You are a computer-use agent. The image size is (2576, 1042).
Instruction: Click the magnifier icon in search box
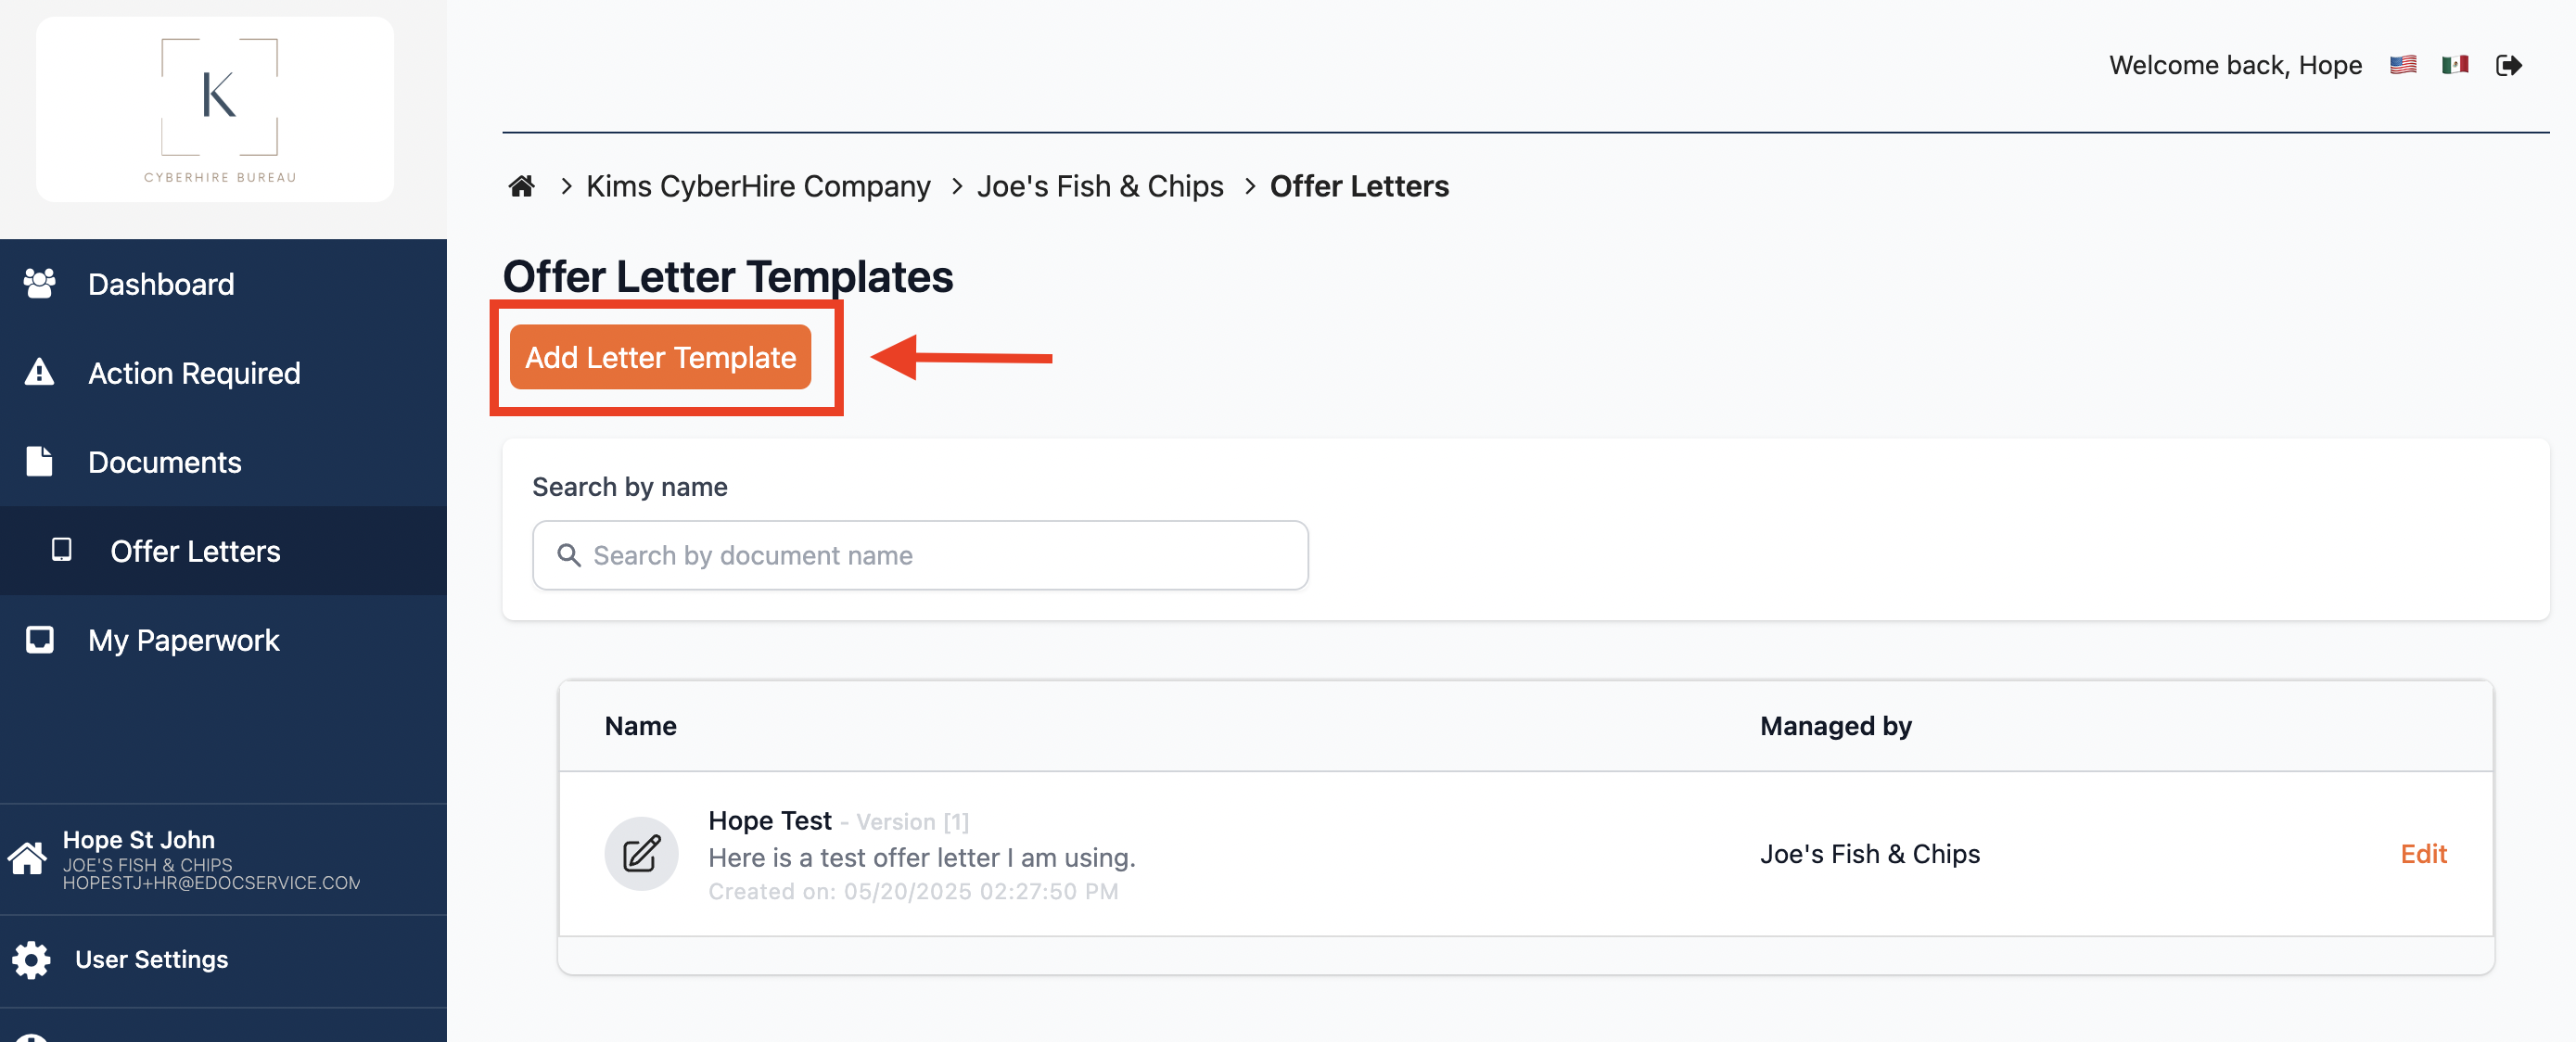[569, 555]
